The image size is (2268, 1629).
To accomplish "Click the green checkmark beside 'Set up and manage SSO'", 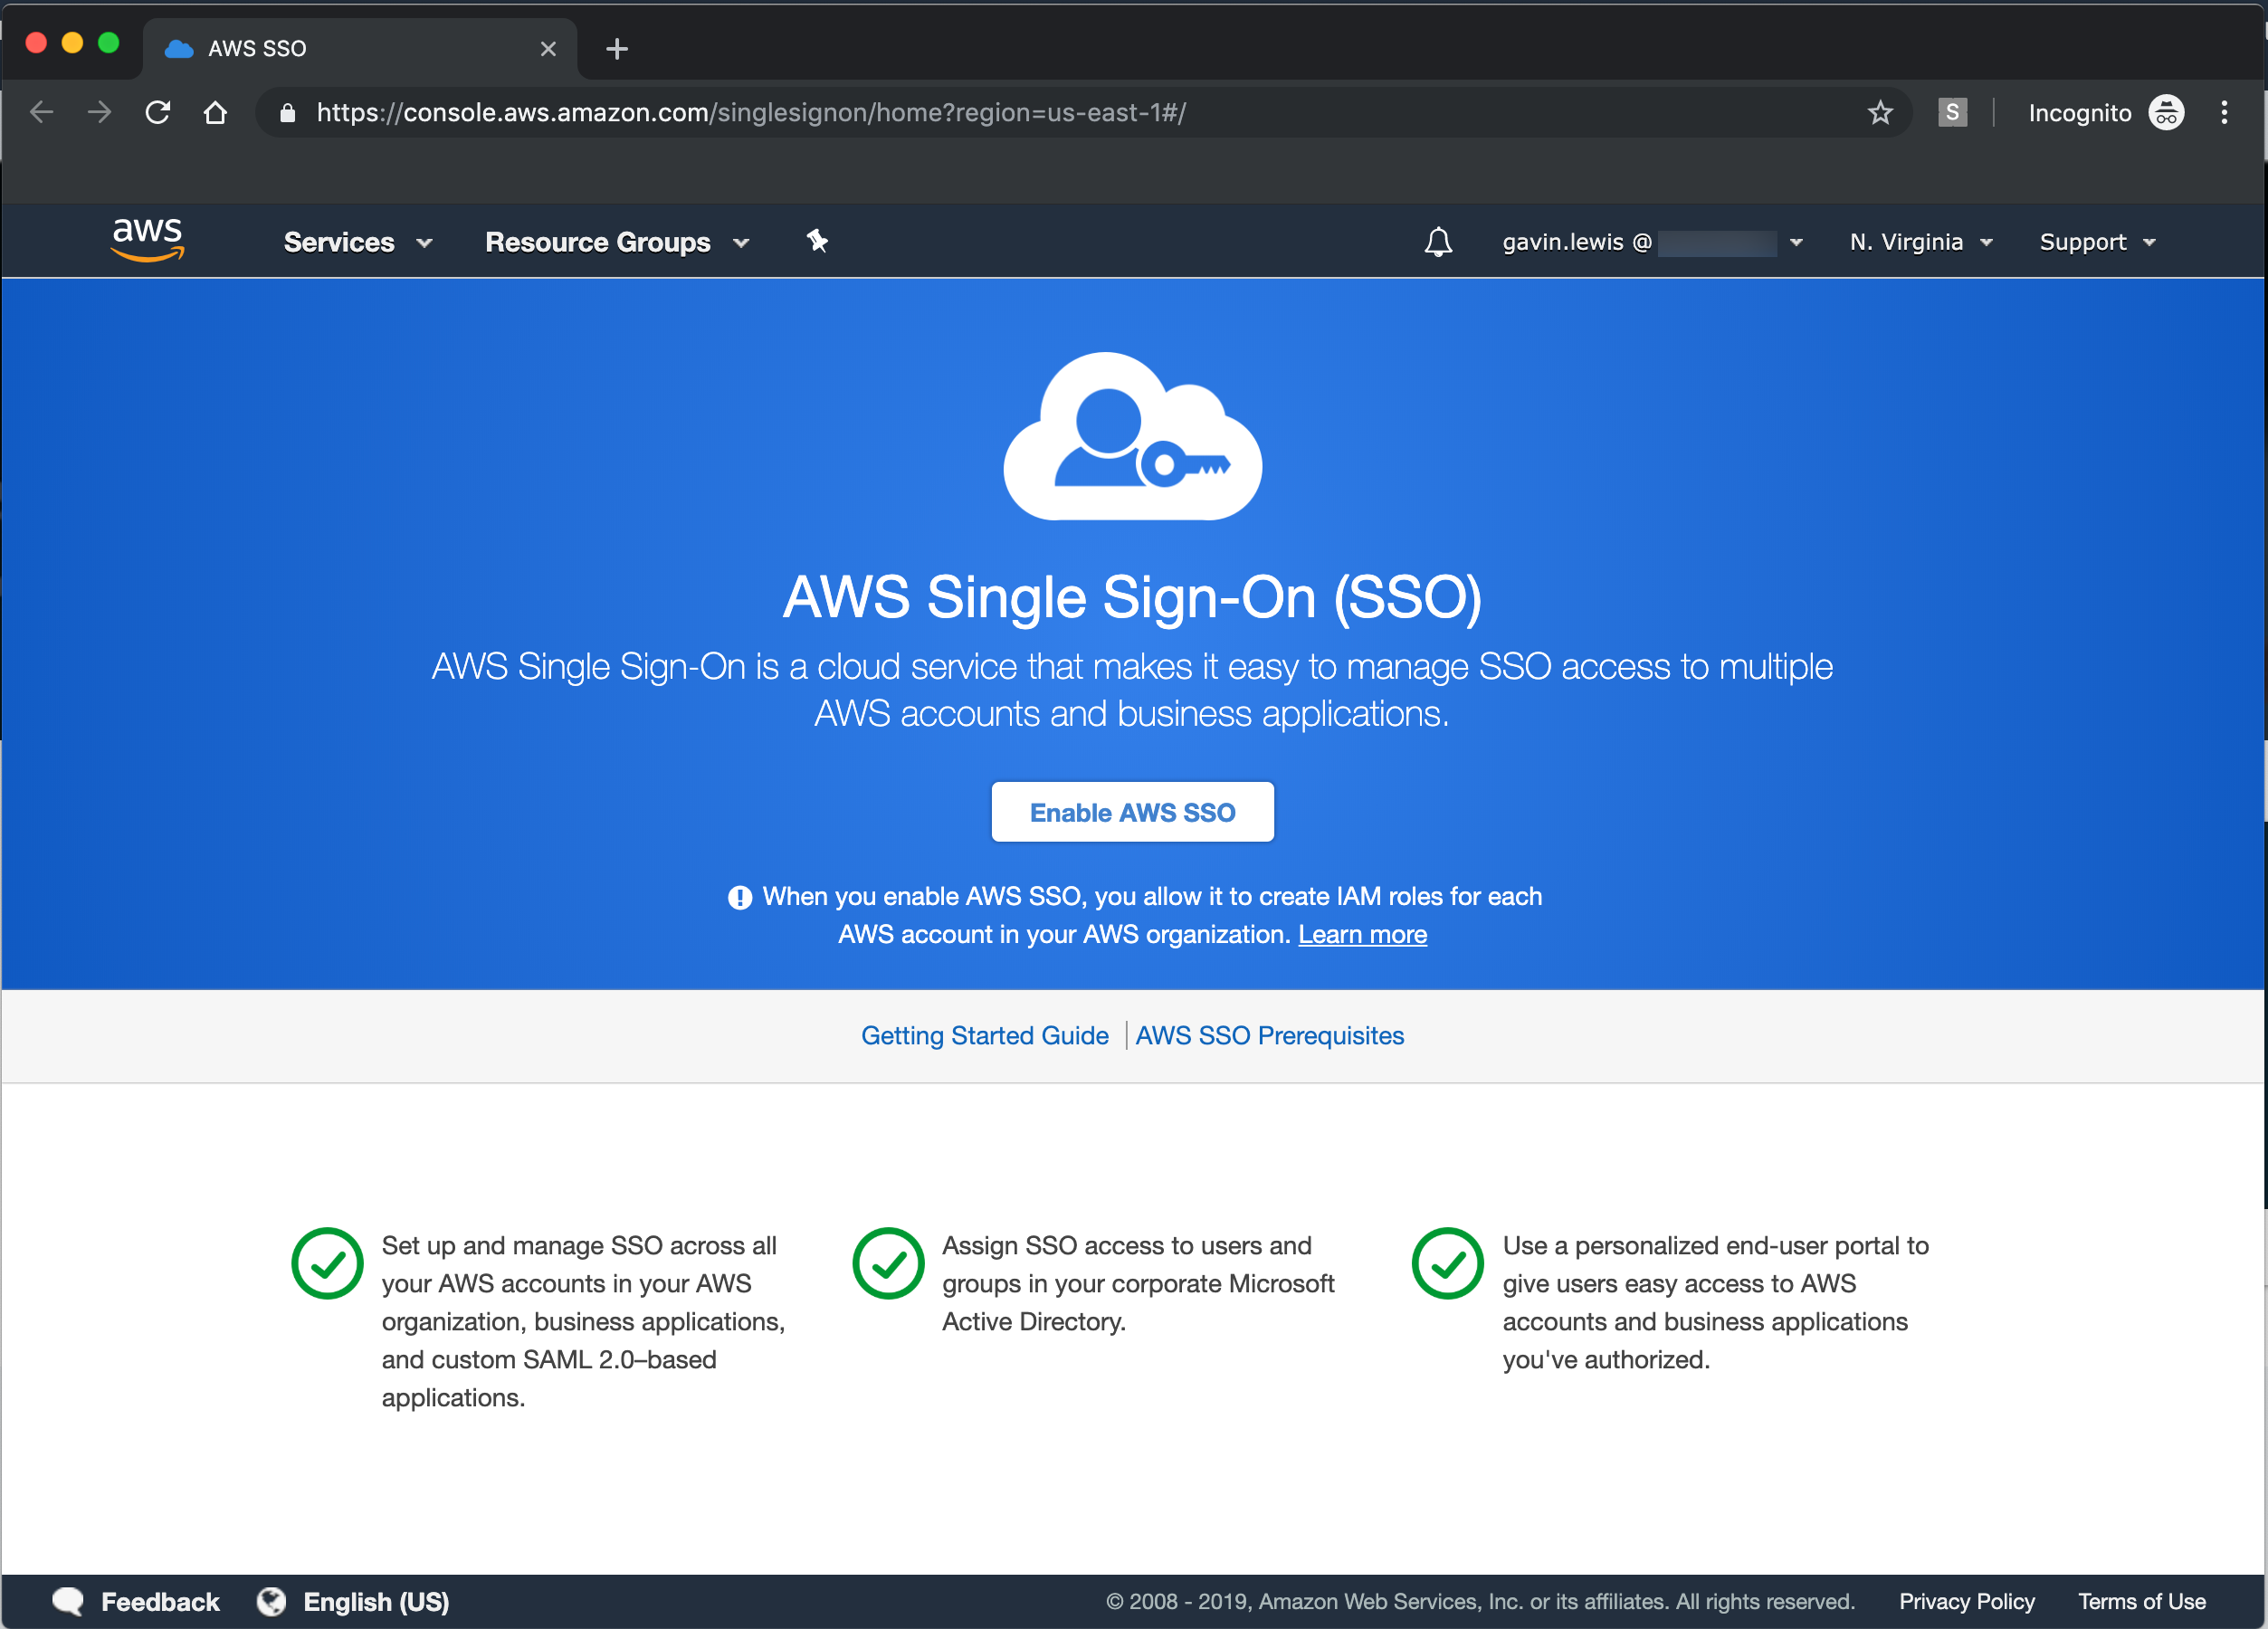I will coord(327,1263).
